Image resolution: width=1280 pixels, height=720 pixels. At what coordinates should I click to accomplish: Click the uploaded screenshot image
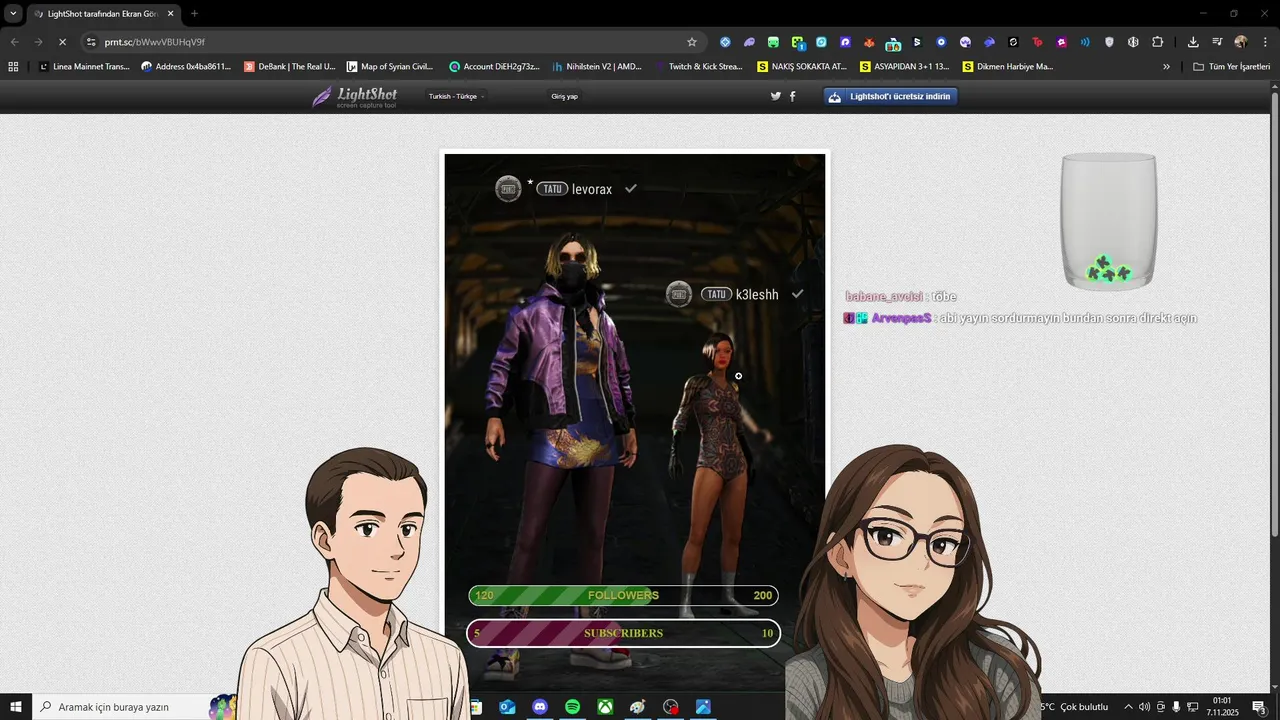(x=635, y=421)
